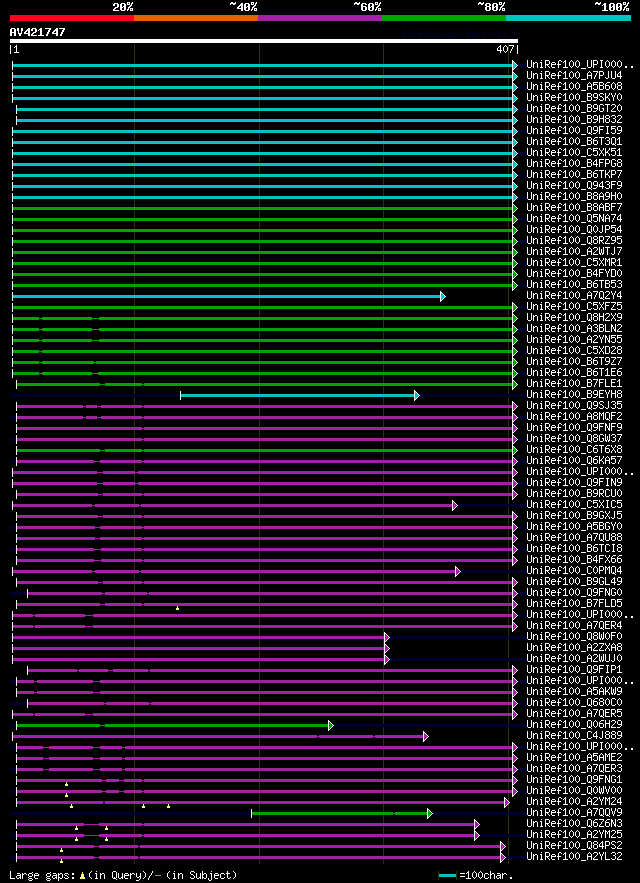Image resolution: width=640 pixels, height=883 pixels.
Task: Select the UniRef100_B9SKY0 hit label
Action: click(x=574, y=97)
